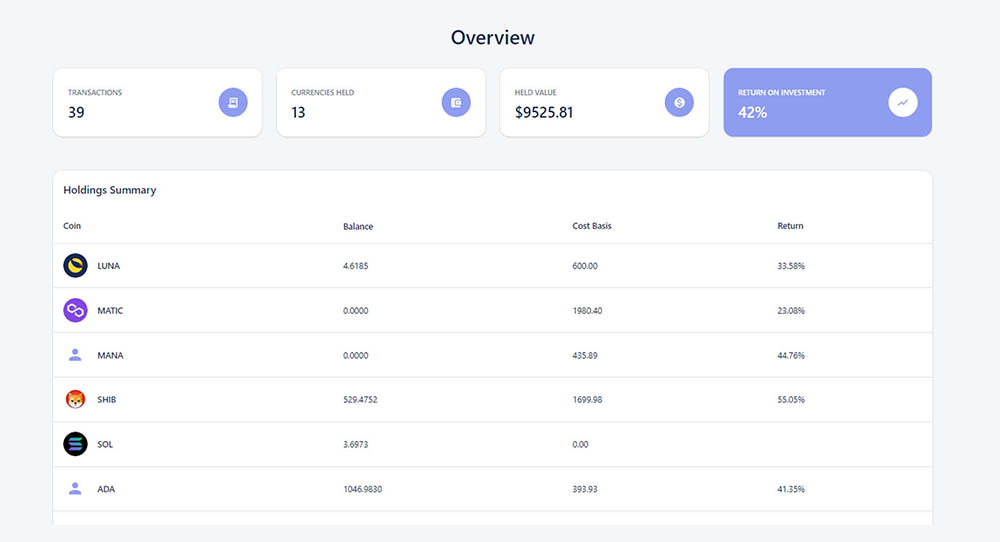
Task: Click the MANA placeholder avatar icon
Action: [75, 355]
